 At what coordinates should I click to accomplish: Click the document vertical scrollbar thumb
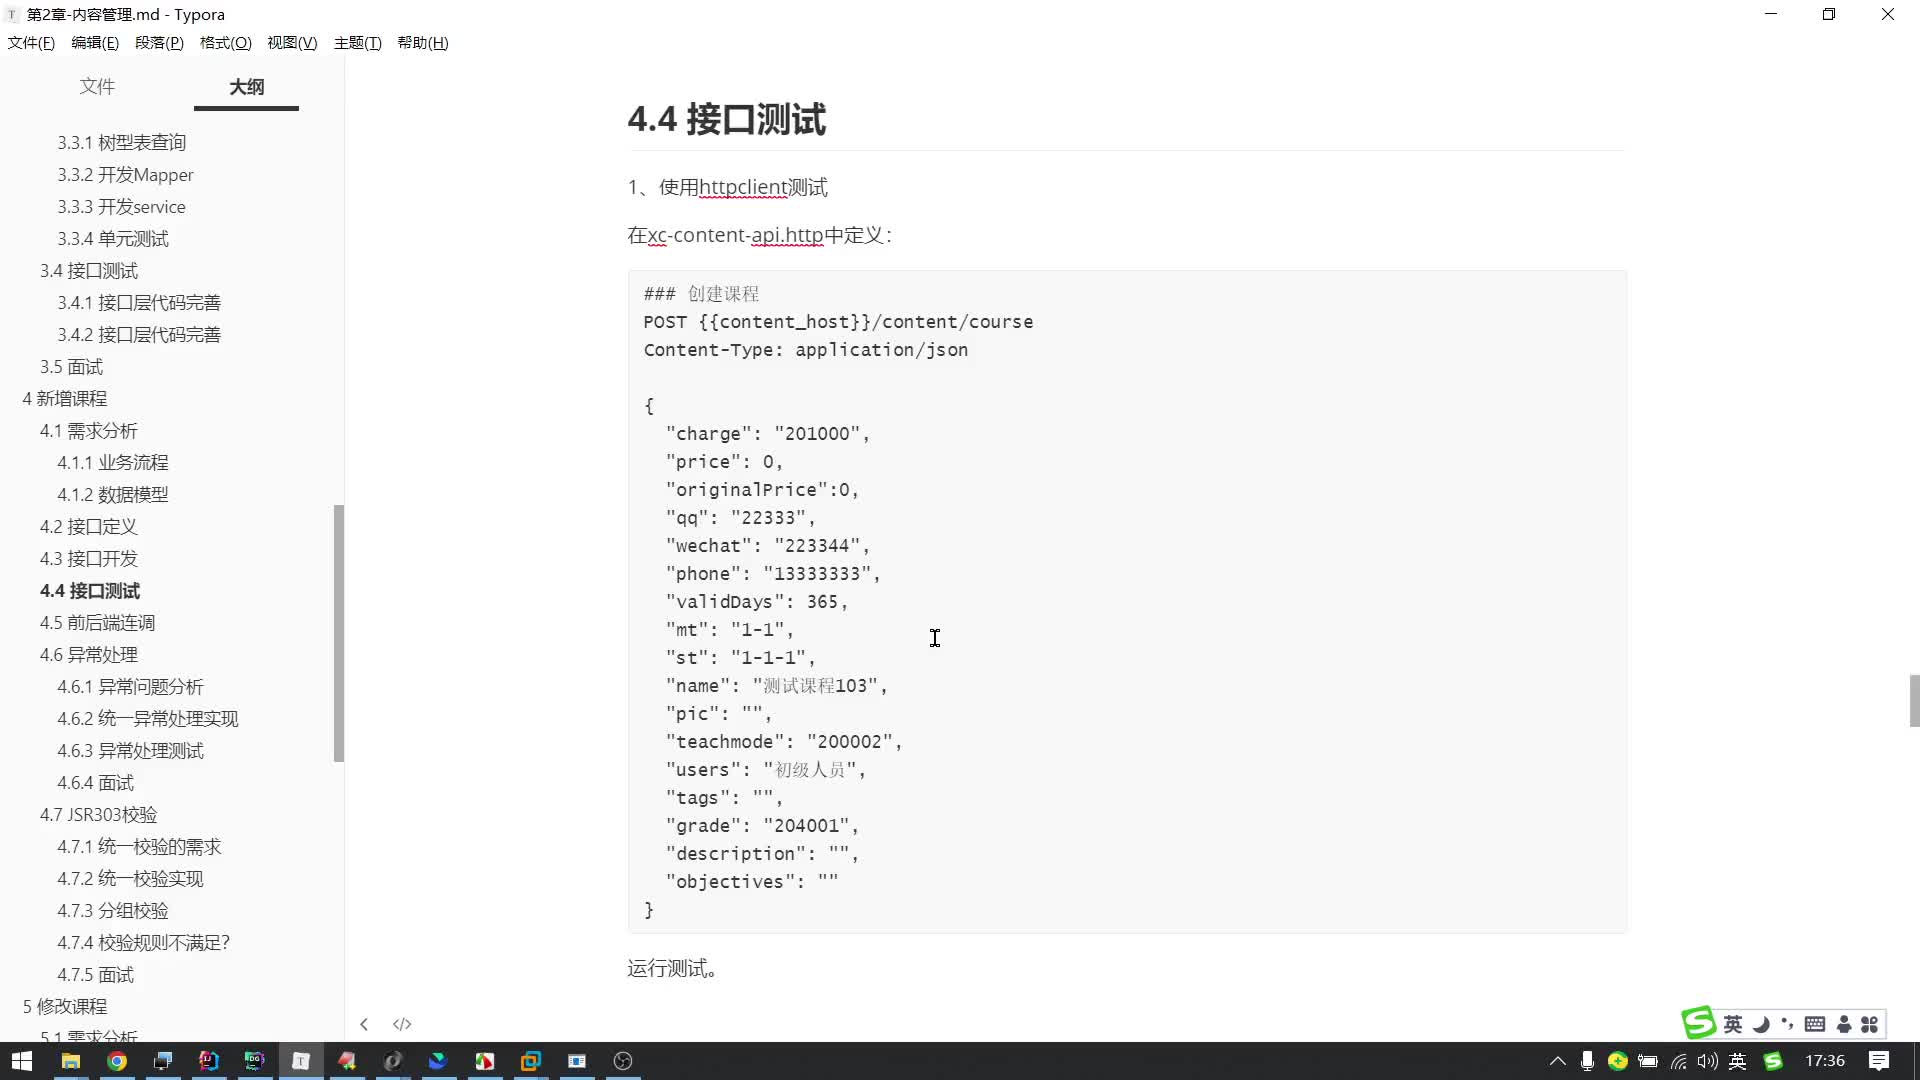(x=1914, y=701)
